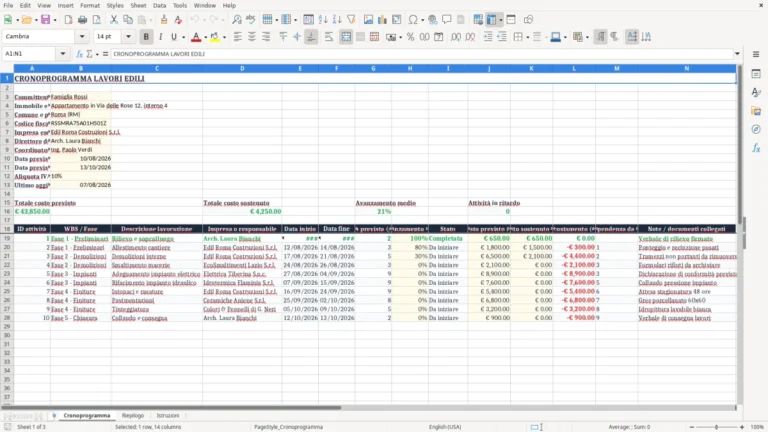768x432 pixels.
Task: Apply the red font color swatch
Action: coord(196,37)
